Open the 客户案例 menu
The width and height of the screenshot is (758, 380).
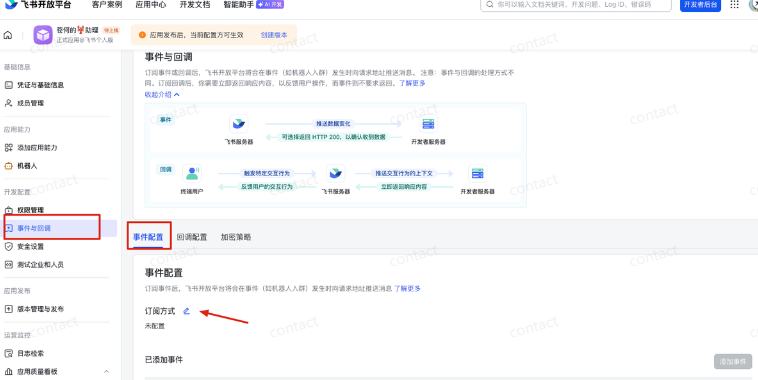107,5
